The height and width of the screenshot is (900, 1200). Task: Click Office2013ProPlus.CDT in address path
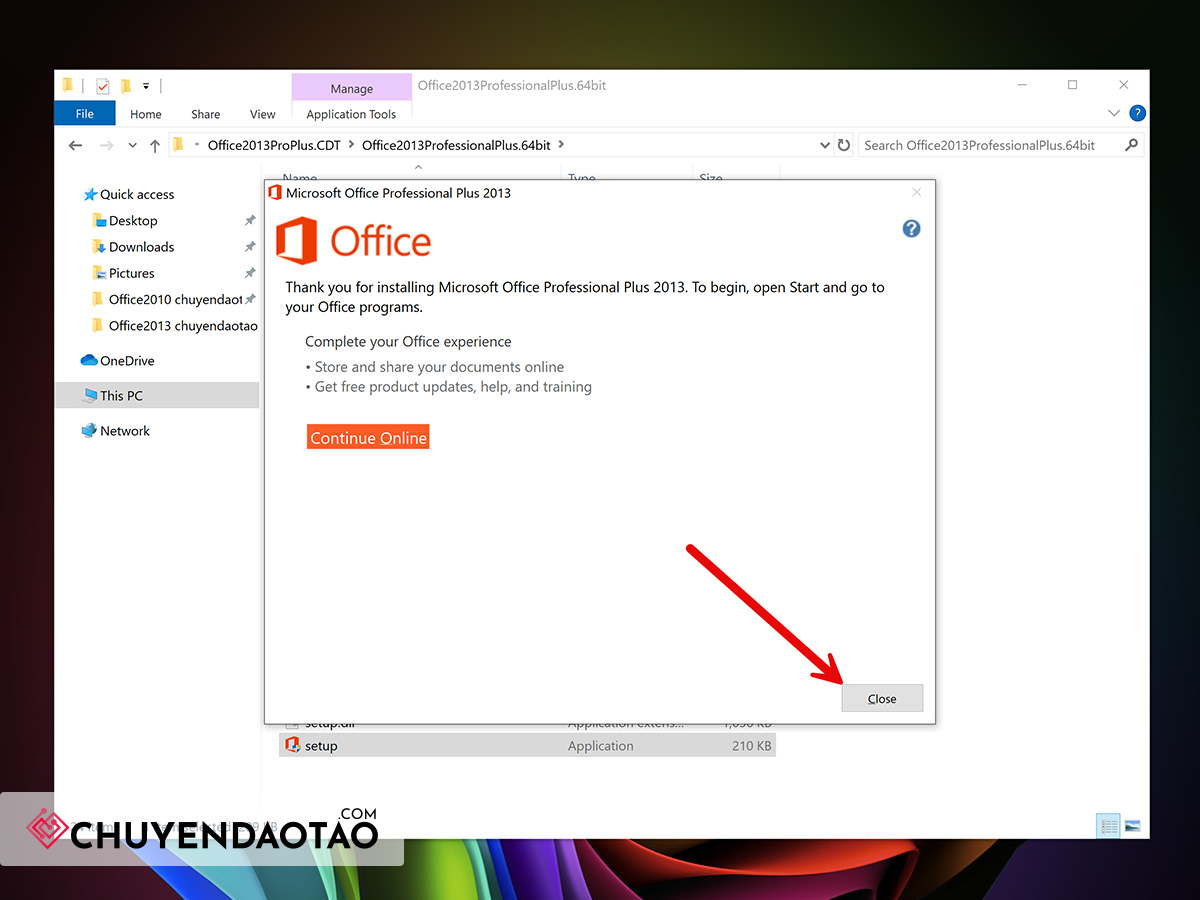(274, 145)
